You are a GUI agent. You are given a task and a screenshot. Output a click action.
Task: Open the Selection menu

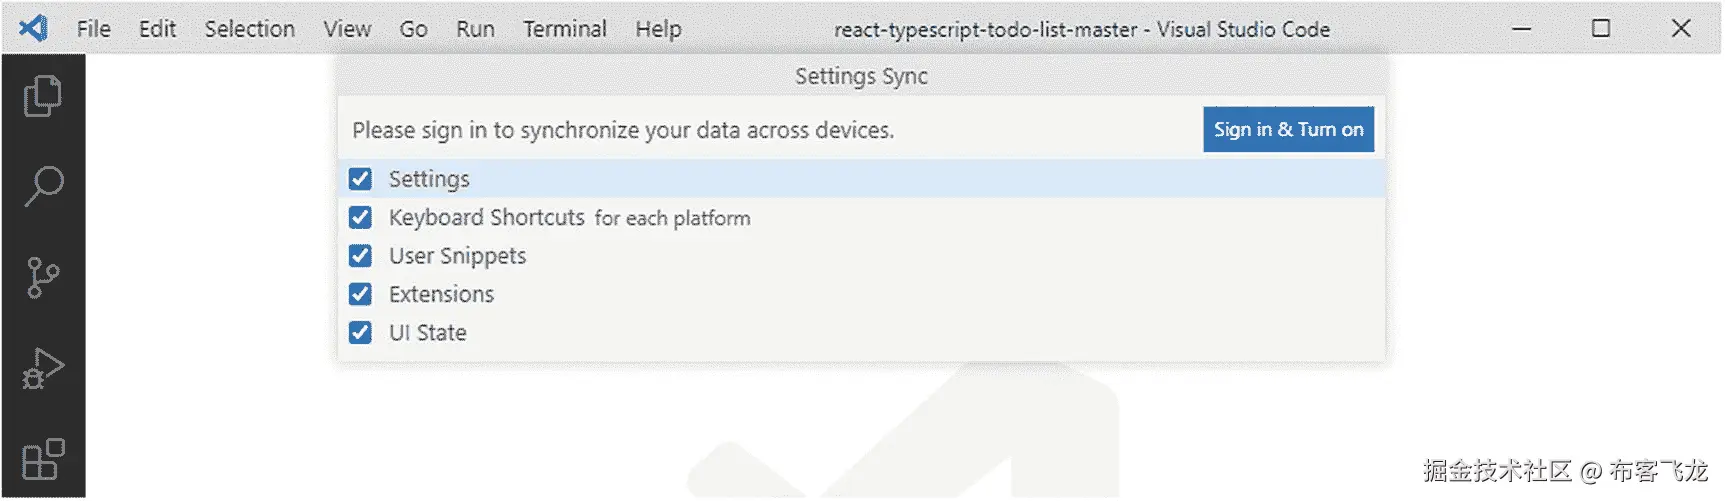[x=250, y=29]
